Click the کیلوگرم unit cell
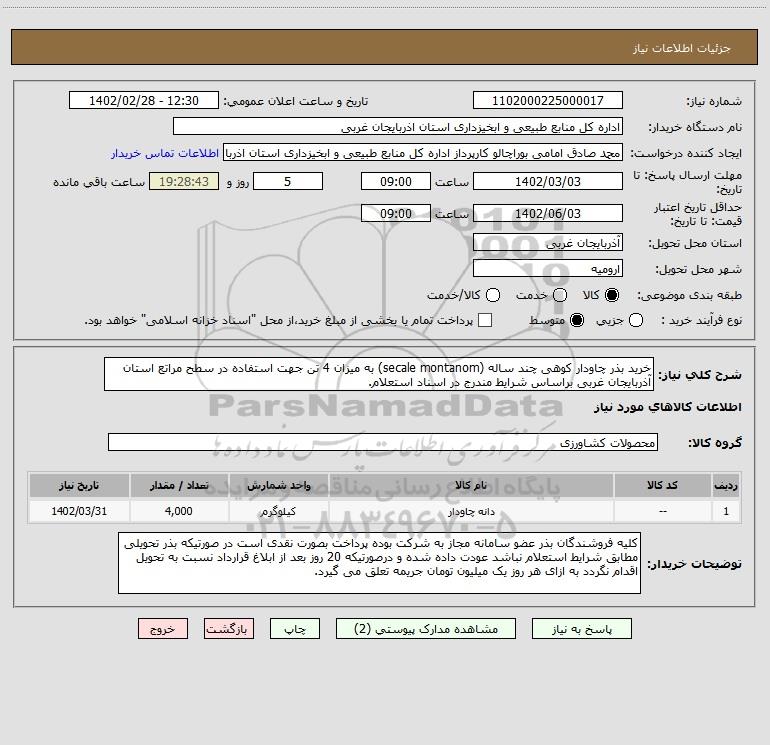The height and width of the screenshot is (745, 770). coord(278,511)
